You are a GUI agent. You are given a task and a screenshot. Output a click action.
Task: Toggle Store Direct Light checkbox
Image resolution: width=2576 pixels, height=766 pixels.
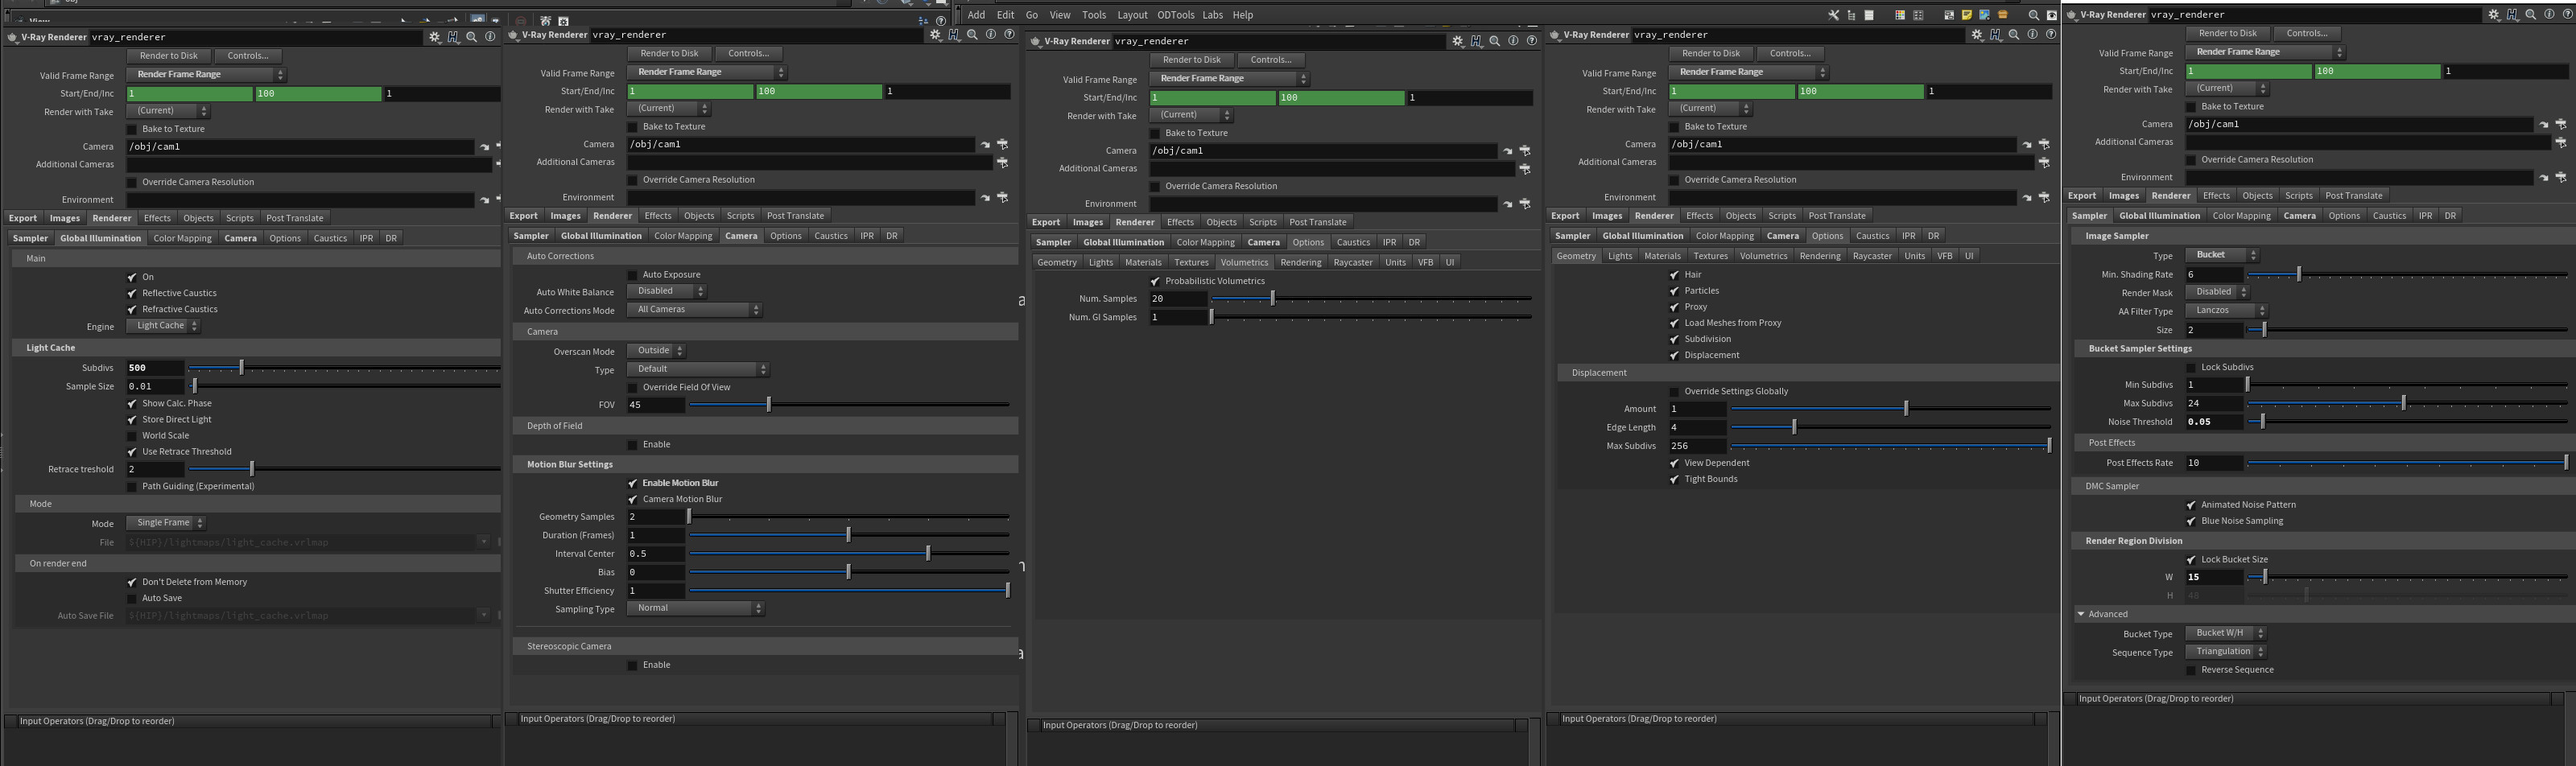tap(132, 420)
